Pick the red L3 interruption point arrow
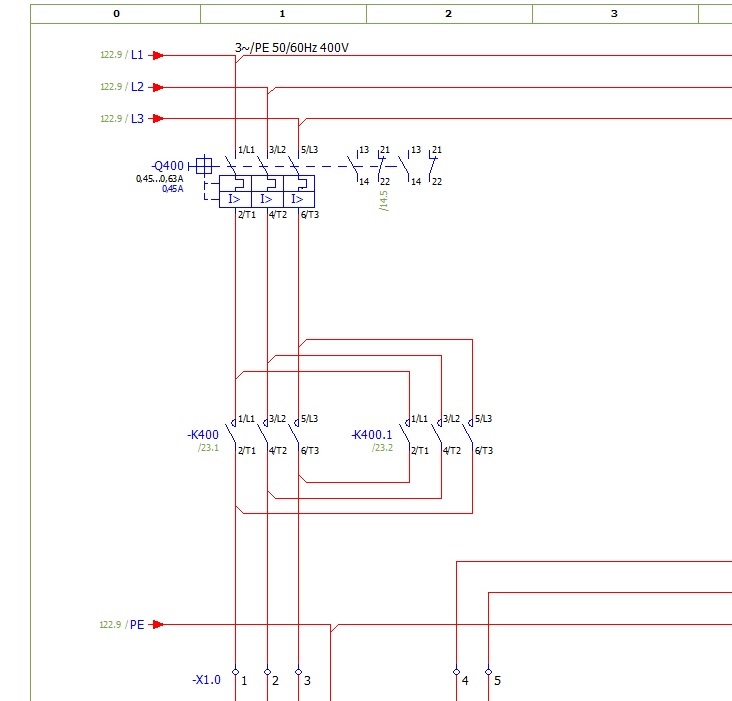 click(x=158, y=119)
